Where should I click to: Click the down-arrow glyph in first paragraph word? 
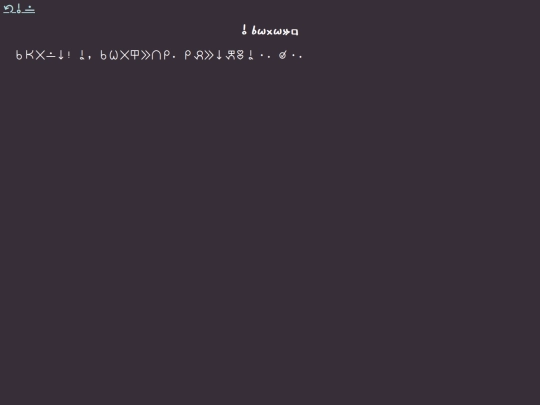(61, 55)
